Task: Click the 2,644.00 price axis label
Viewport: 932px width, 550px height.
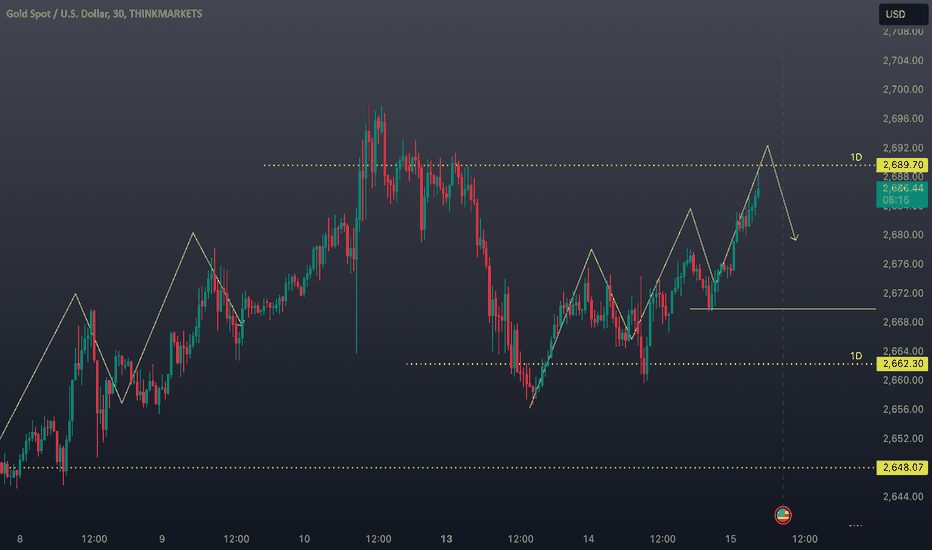Action: click(x=903, y=496)
